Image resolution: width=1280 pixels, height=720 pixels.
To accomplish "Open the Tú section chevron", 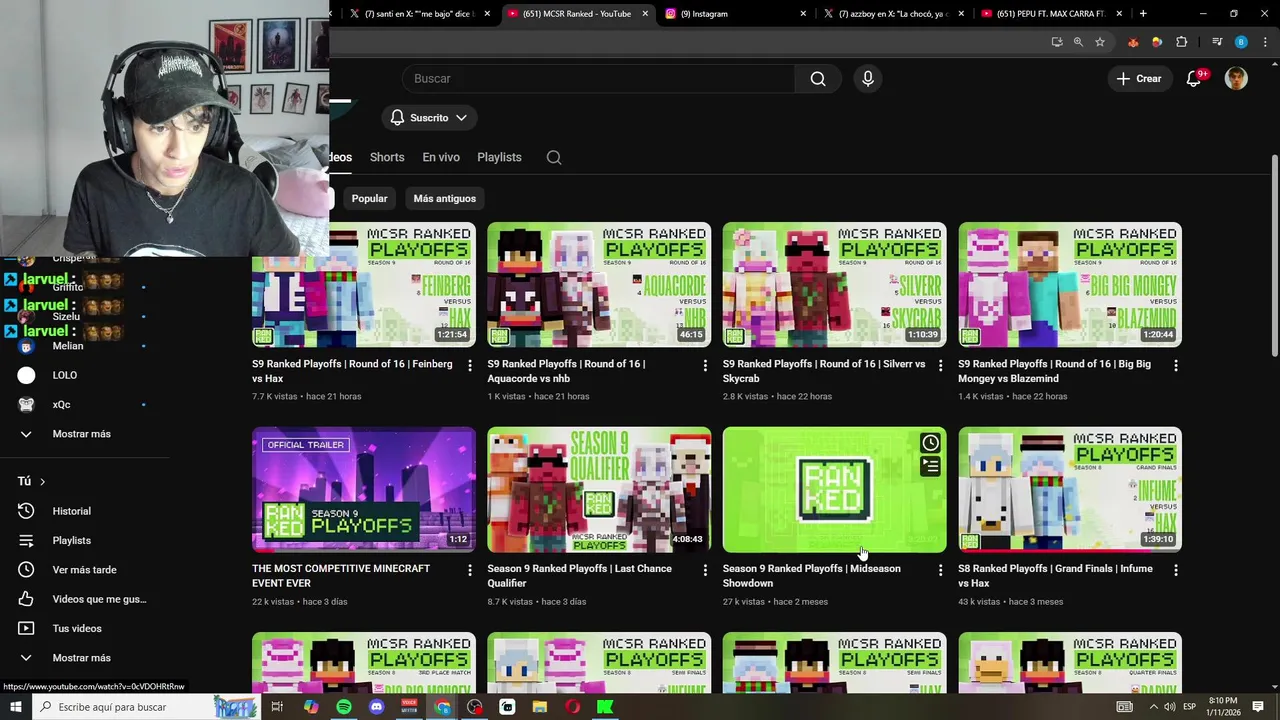I will 42,482.
